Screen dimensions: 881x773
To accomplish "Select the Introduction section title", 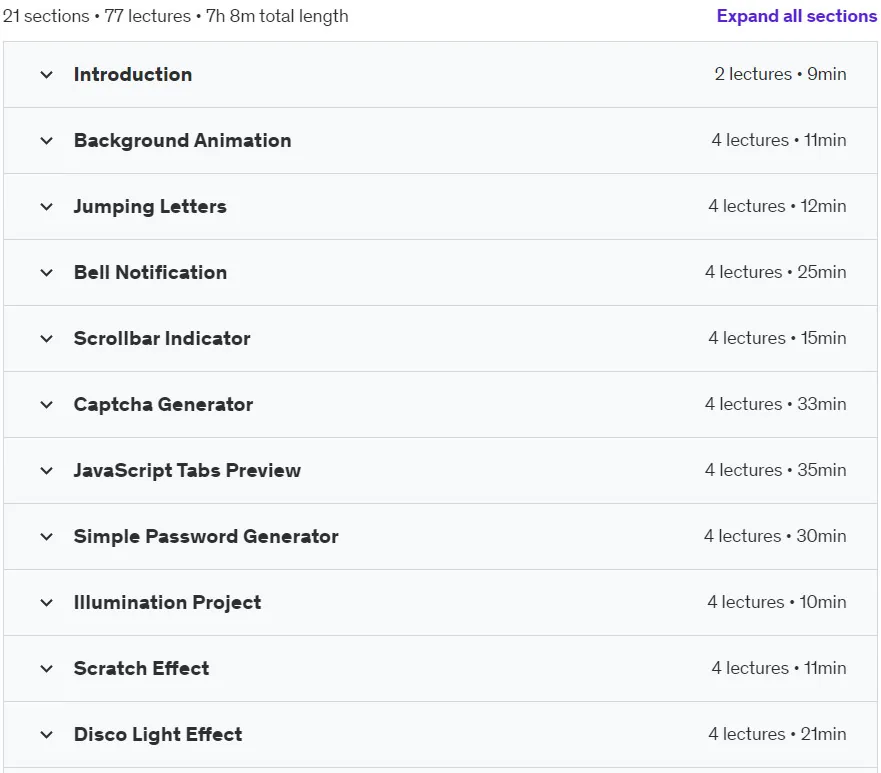I will [x=133, y=74].
